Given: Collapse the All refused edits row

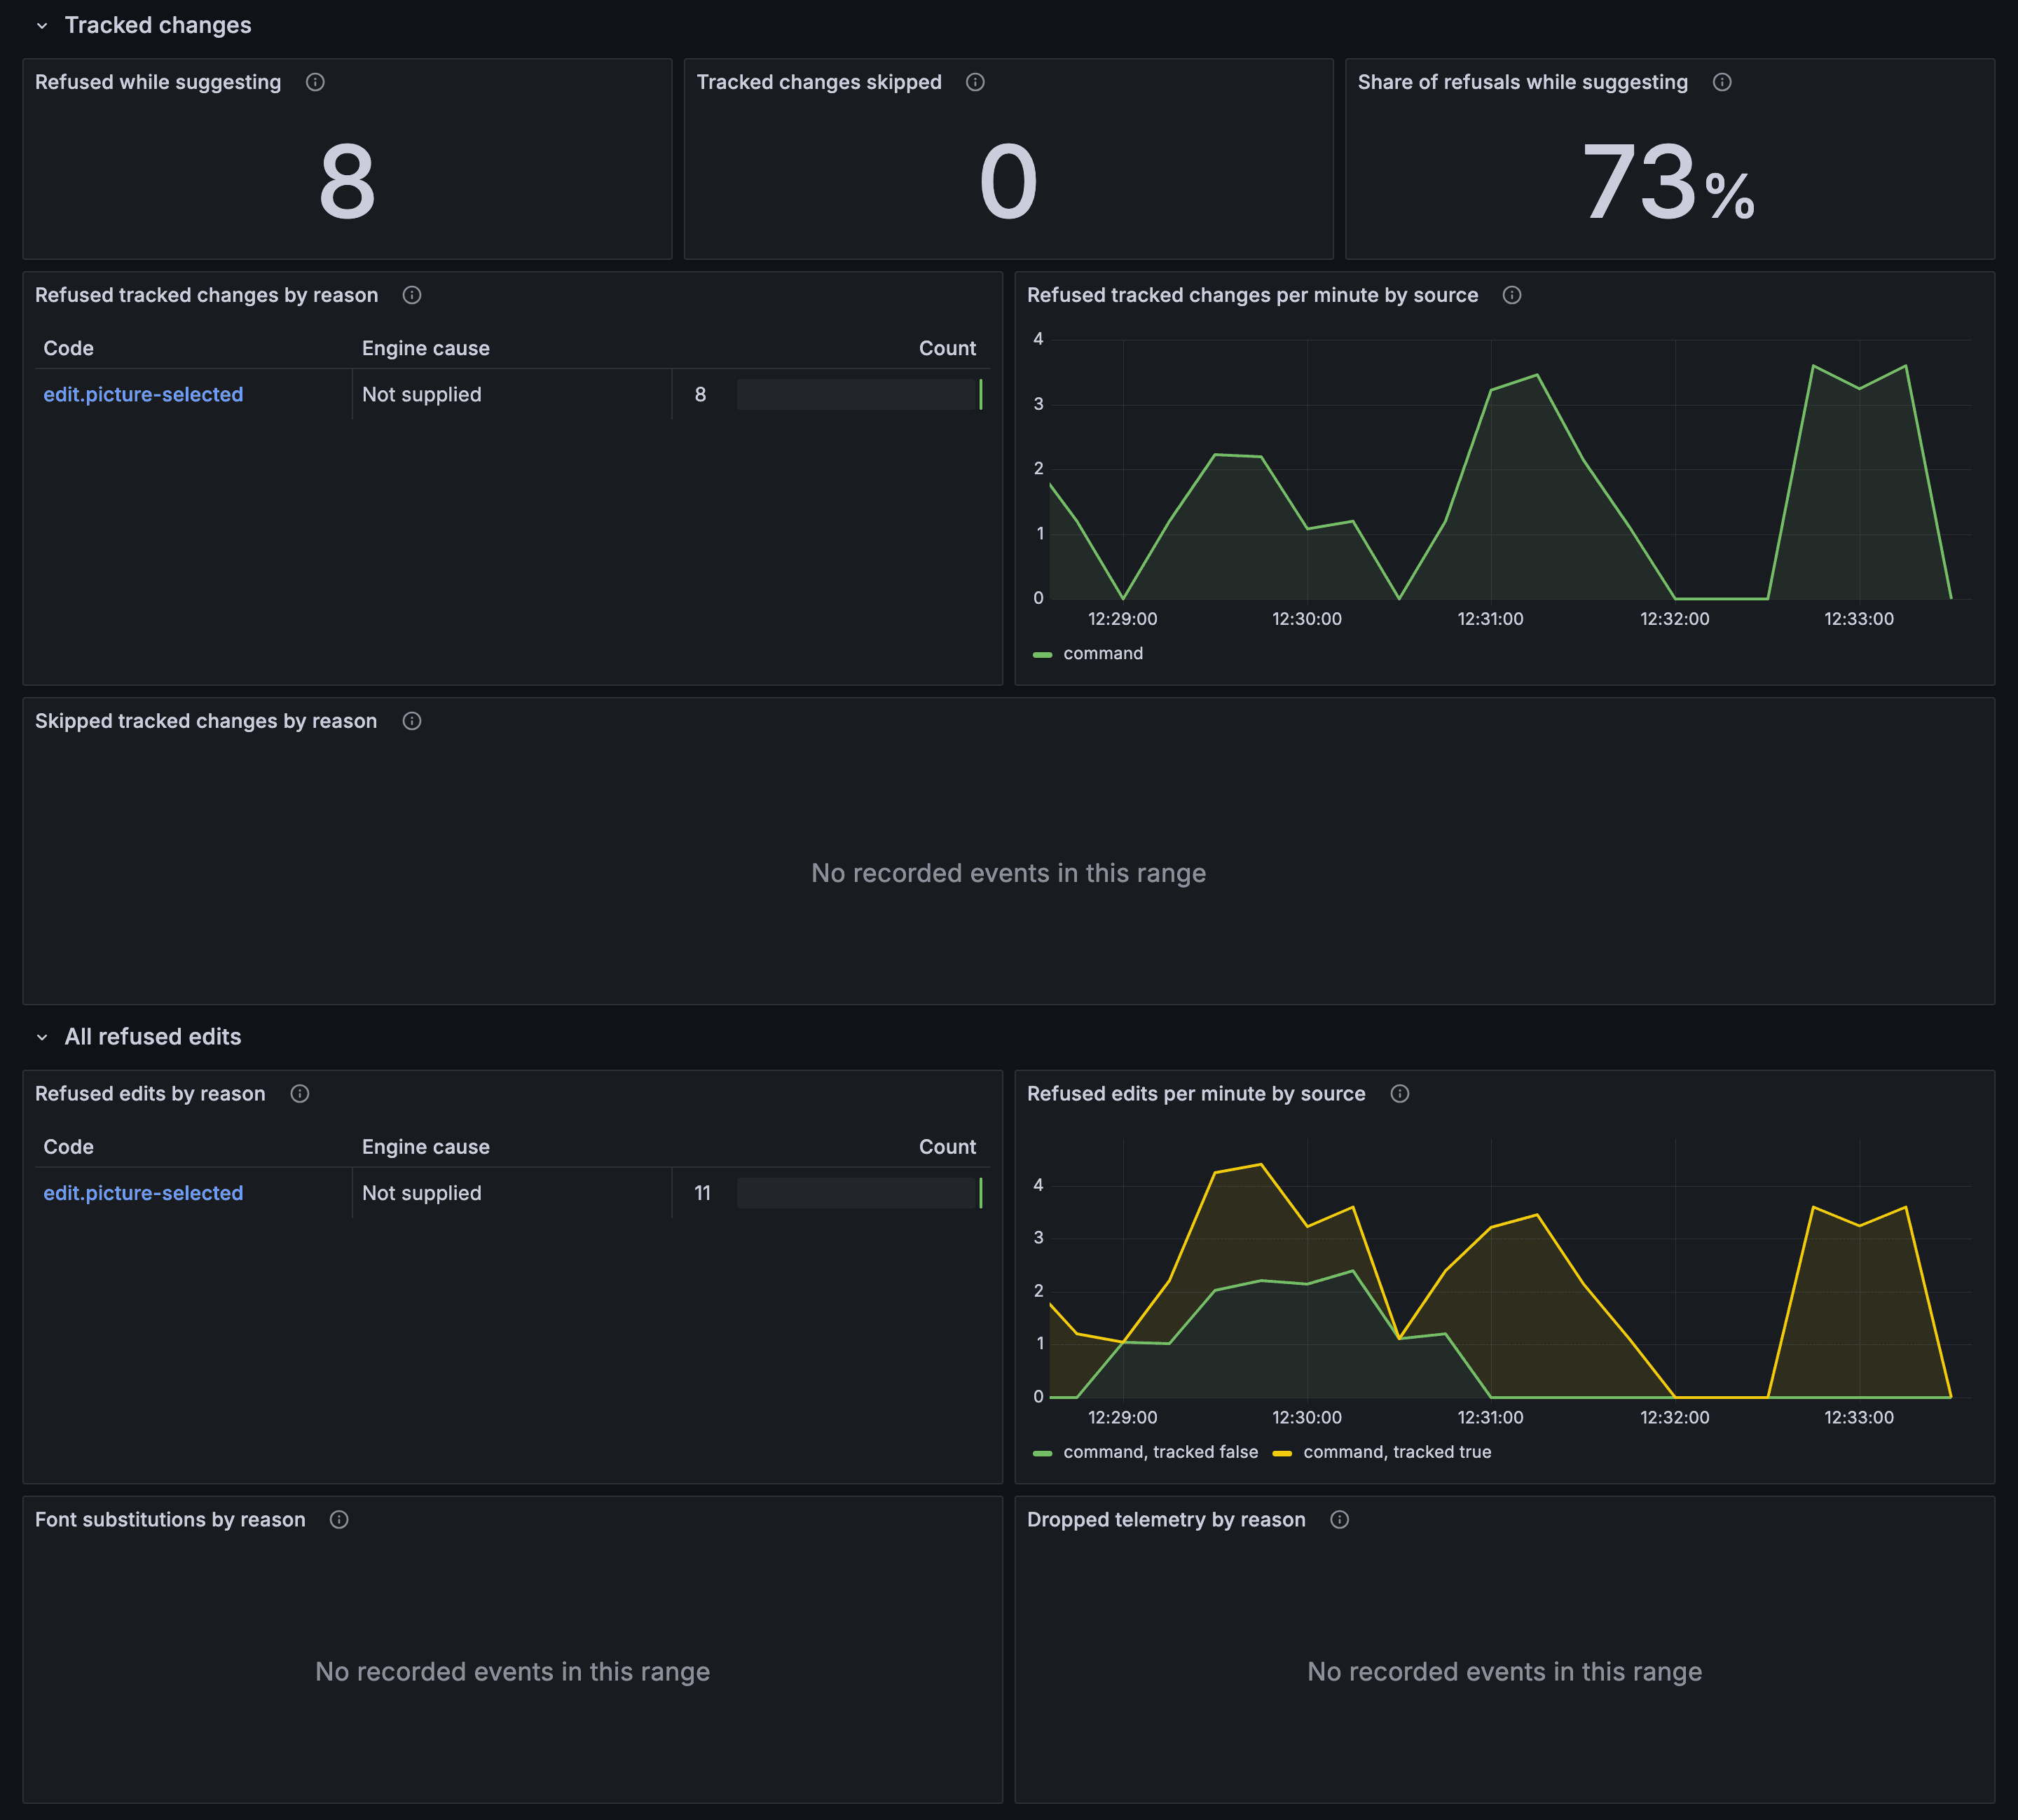Looking at the screenshot, I should point(42,1037).
